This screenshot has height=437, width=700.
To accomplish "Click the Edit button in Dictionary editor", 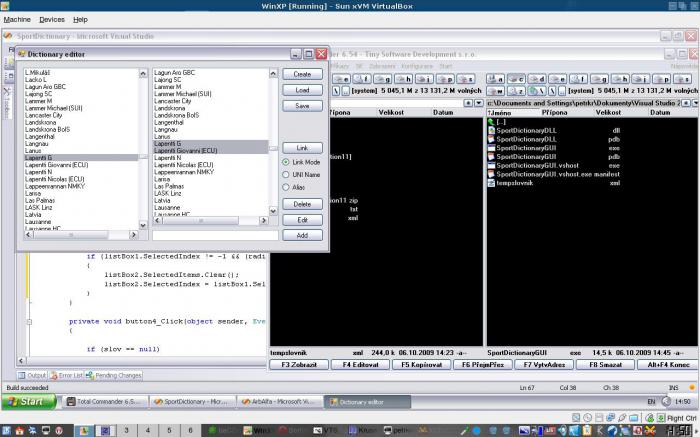I will [302, 220].
